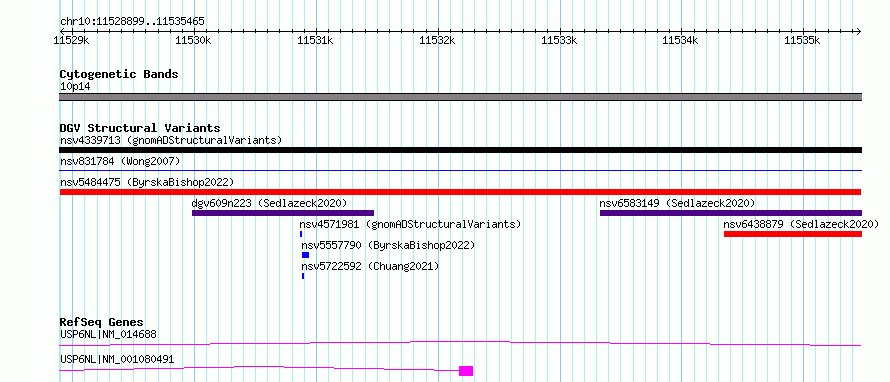Click the 11535k ruler tick label
The image size is (890, 382).
coord(803,40)
